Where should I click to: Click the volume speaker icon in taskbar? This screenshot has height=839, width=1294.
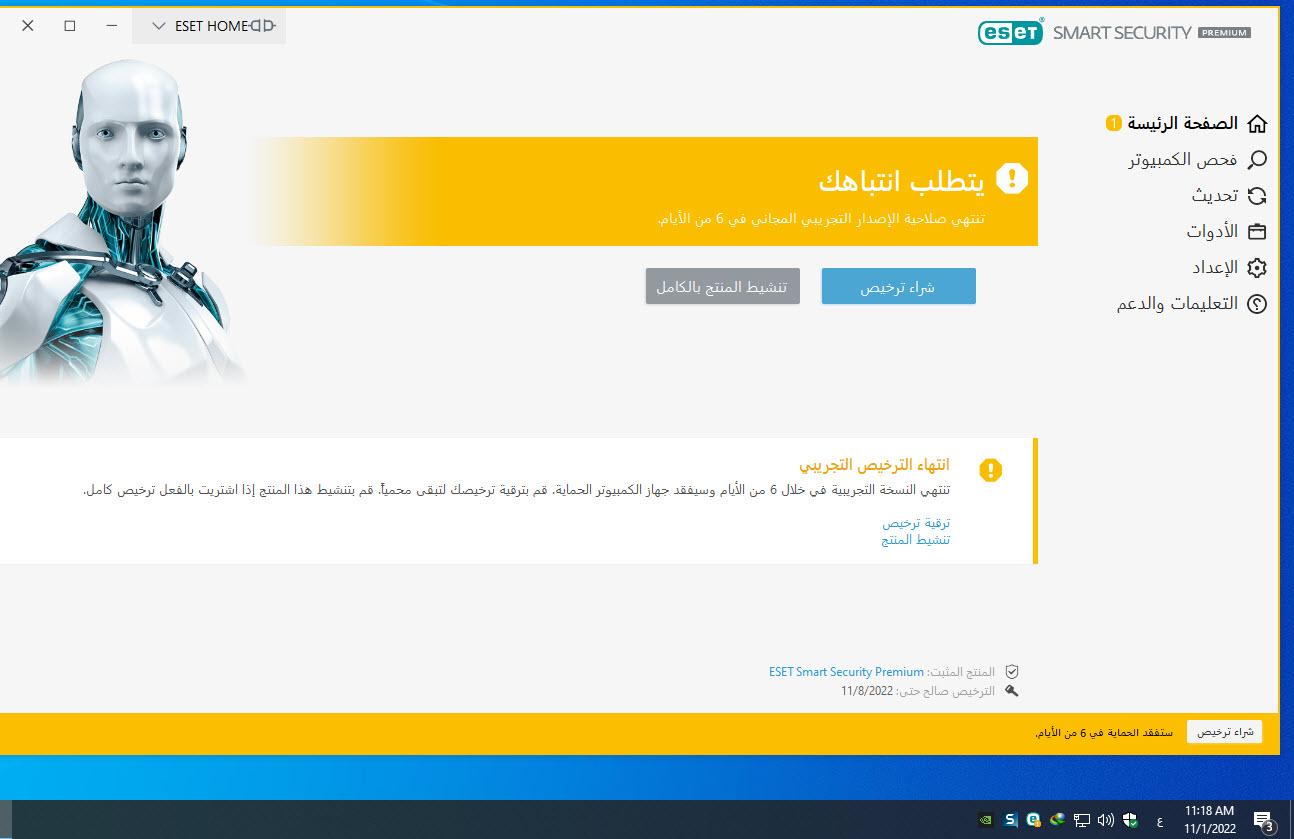[x=1106, y=820]
